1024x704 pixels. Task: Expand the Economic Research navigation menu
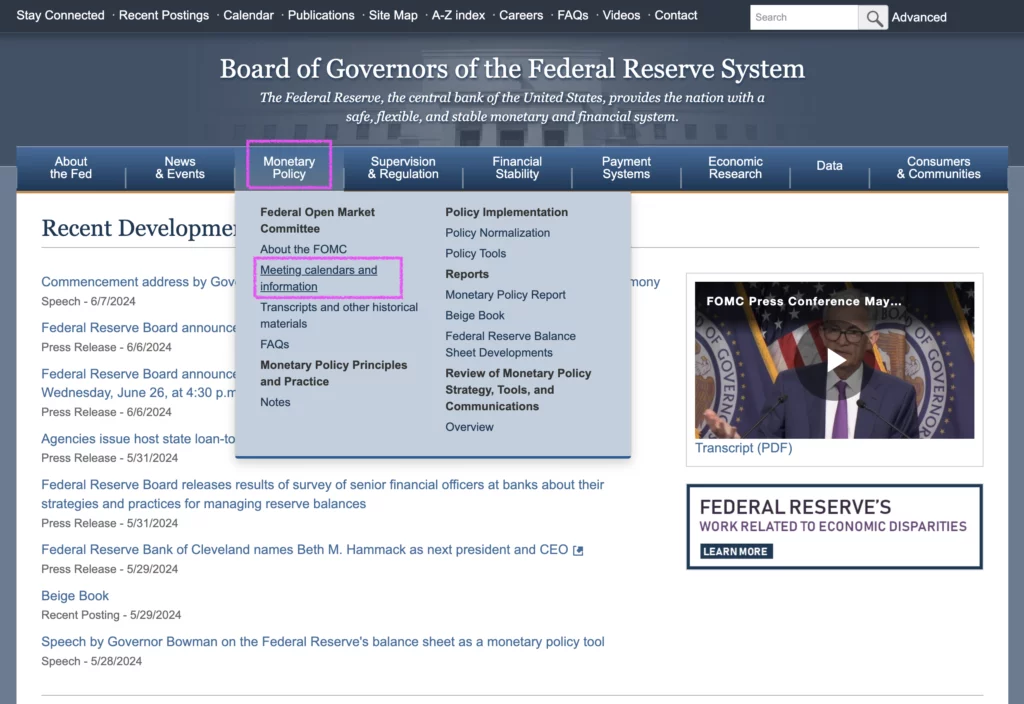735,166
